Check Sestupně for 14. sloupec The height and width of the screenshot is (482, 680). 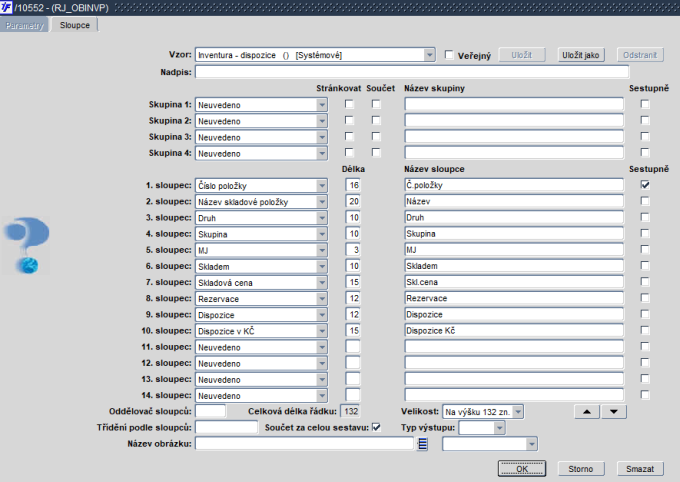(x=645, y=395)
